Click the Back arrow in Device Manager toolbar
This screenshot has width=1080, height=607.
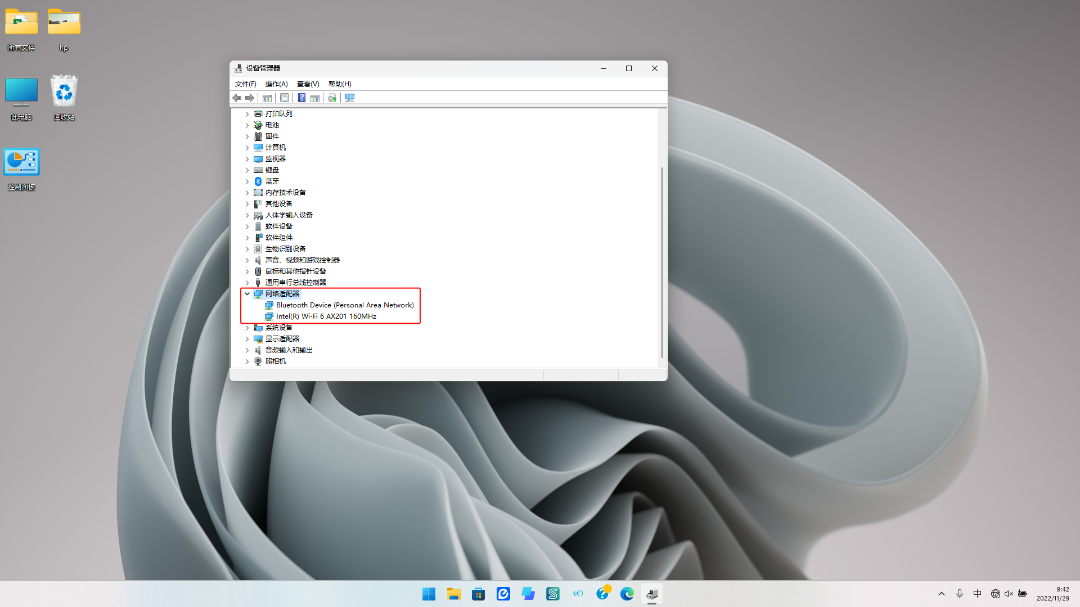(x=237, y=98)
